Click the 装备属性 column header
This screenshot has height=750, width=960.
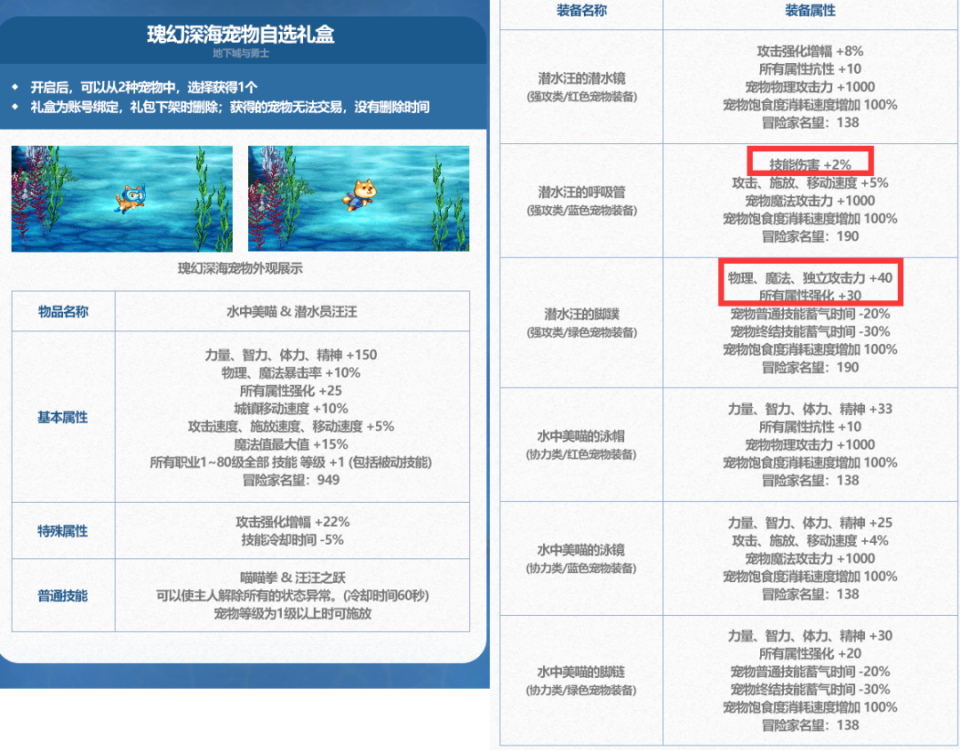(x=810, y=10)
